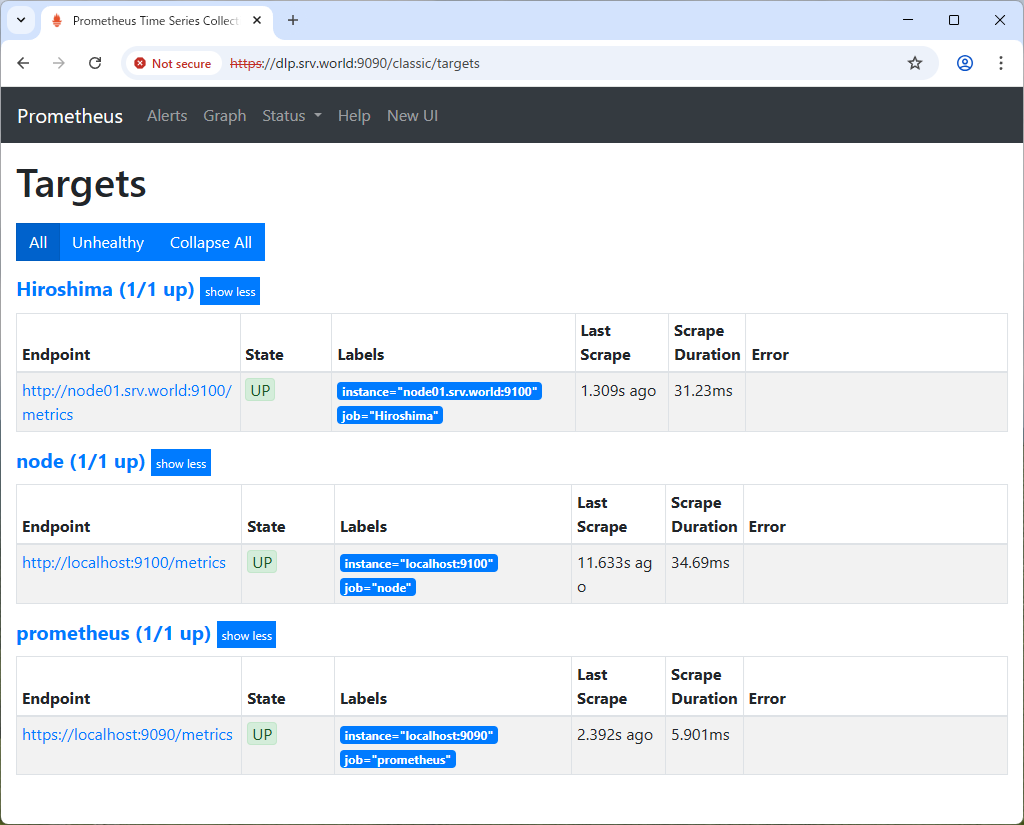Filter to show Unhealthy targets only
1024x825 pixels.
pos(108,242)
